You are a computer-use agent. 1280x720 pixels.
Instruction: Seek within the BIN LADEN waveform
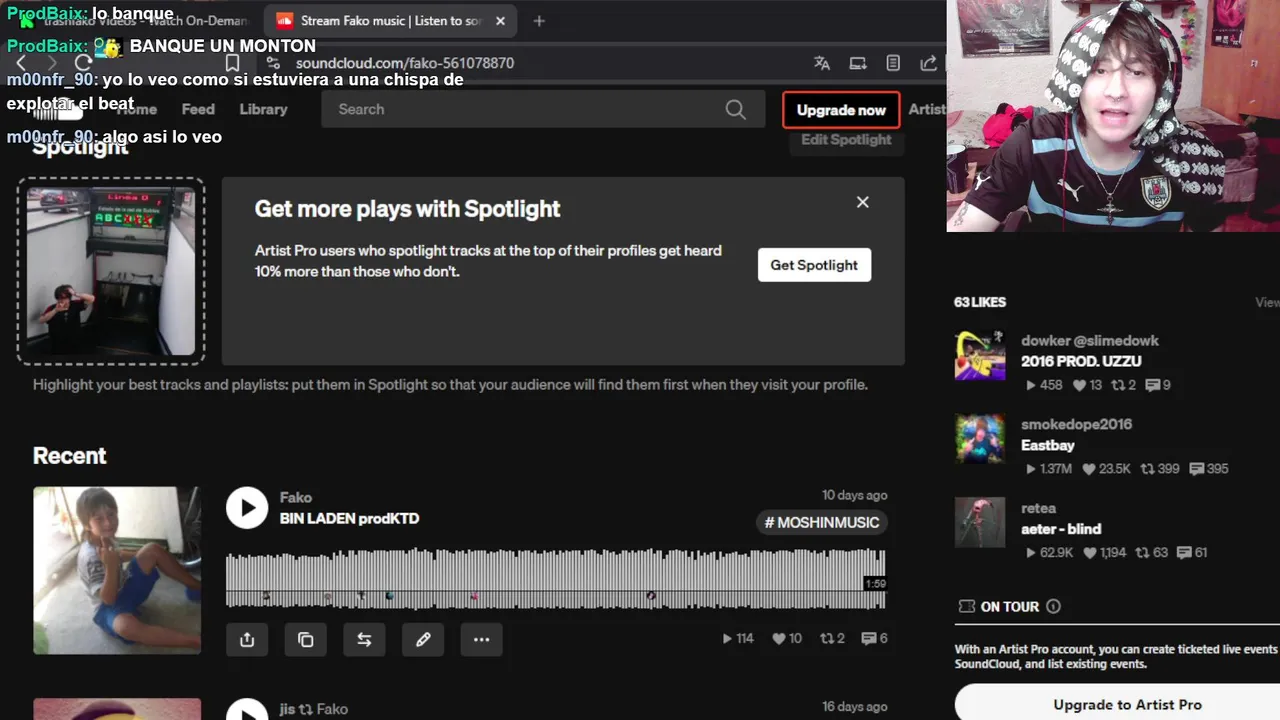click(x=555, y=578)
